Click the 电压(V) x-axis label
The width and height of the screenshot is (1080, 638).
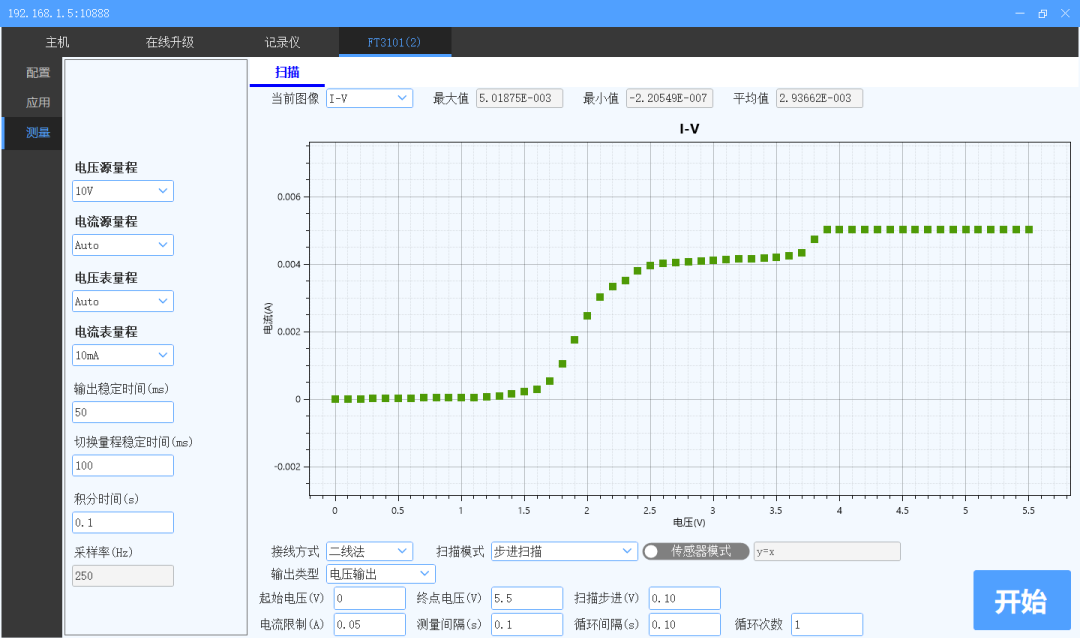pyautogui.click(x=689, y=523)
